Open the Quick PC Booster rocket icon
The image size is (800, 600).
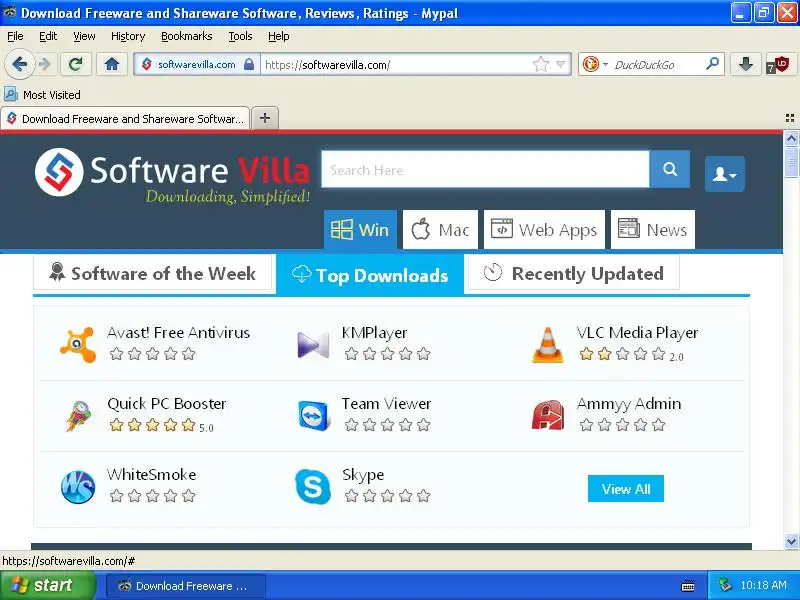click(x=79, y=416)
